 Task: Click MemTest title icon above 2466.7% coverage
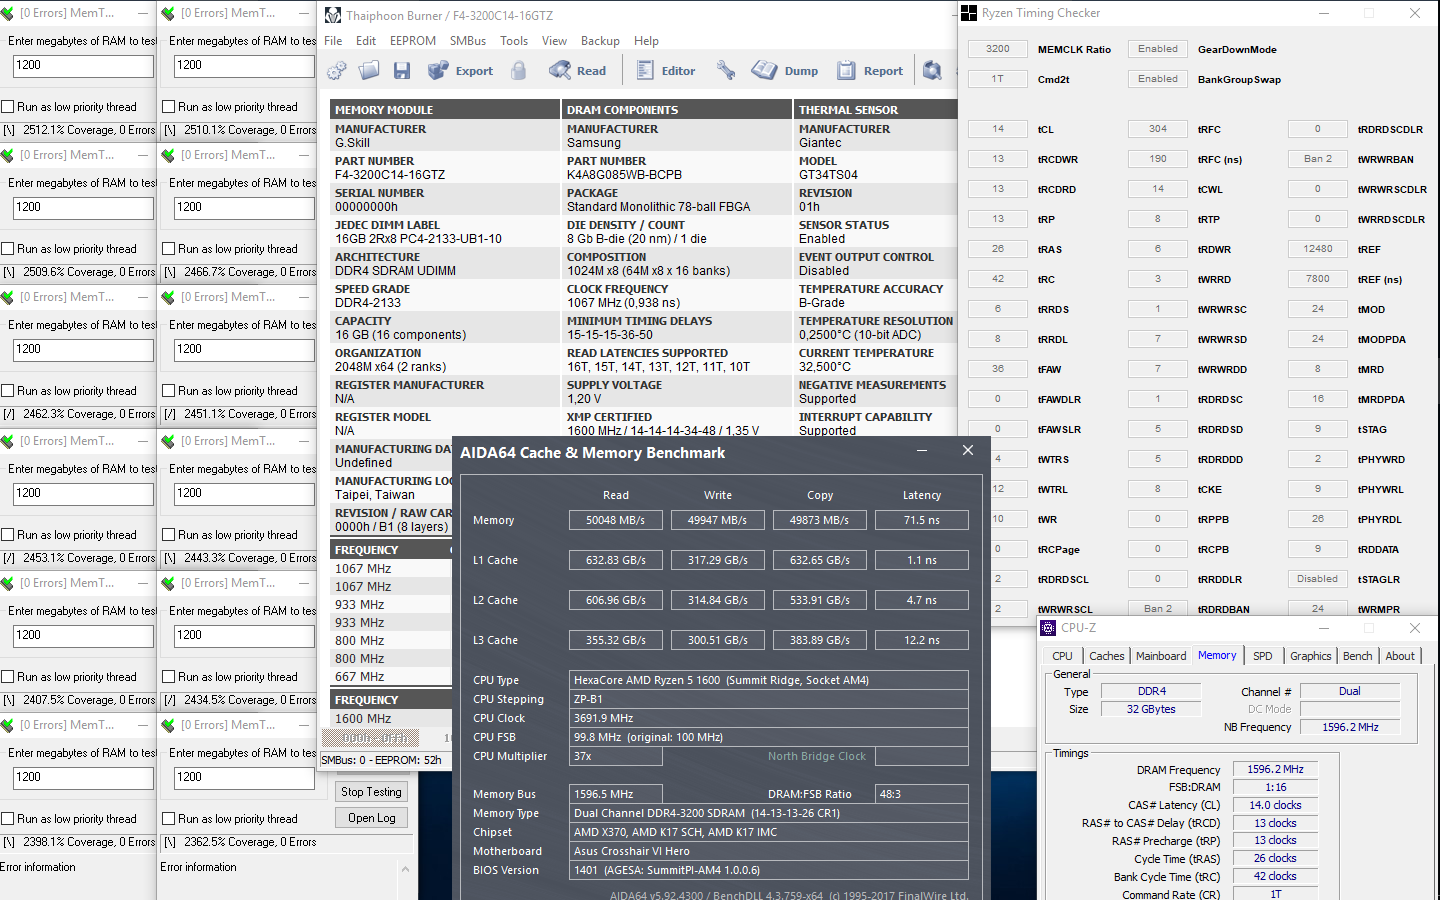[x=169, y=155]
